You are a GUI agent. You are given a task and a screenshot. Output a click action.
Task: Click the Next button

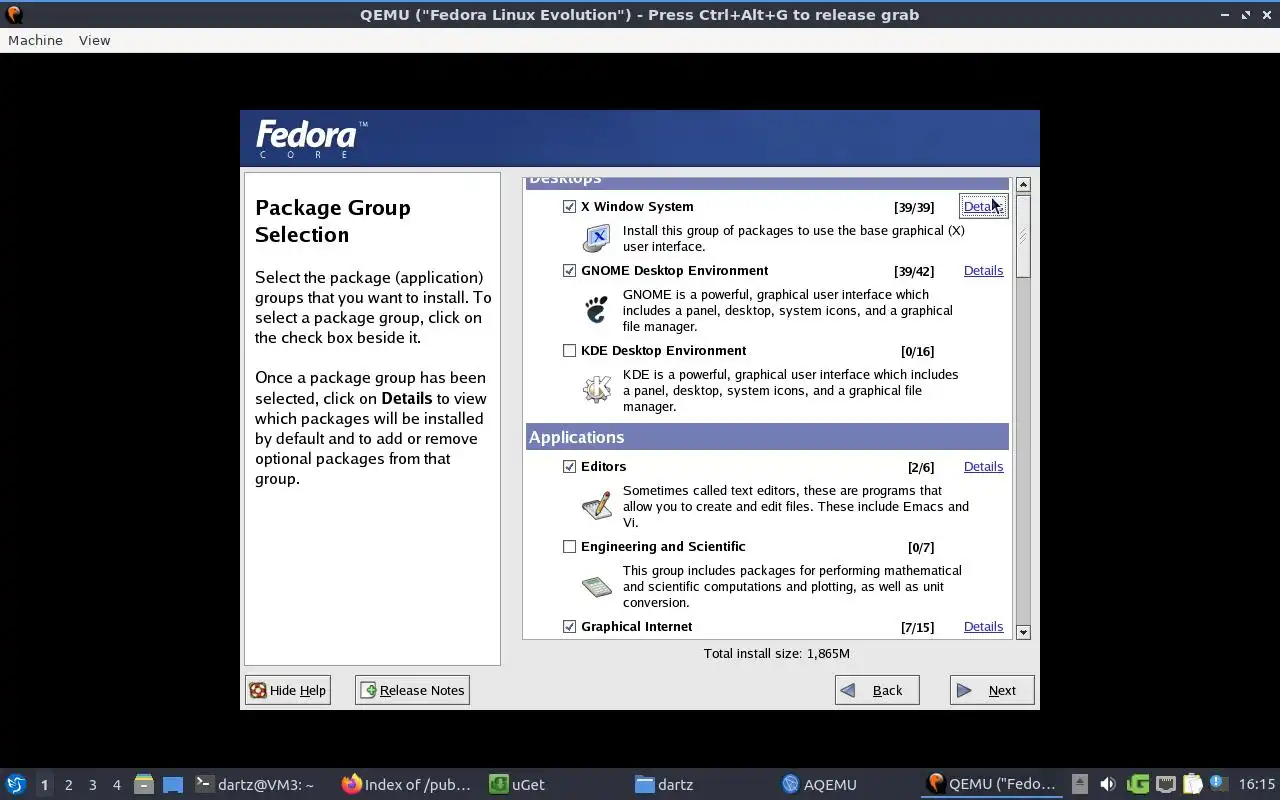(992, 690)
